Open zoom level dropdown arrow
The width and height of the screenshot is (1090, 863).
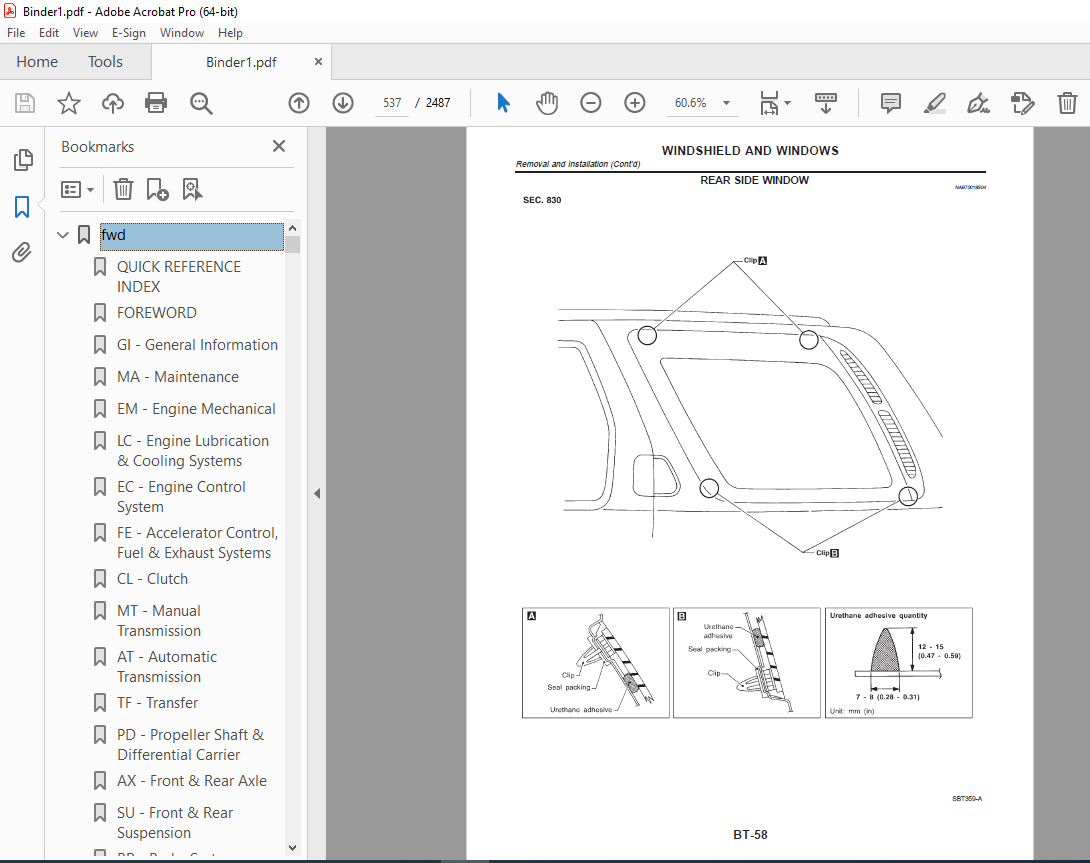pyautogui.click(x=726, y=103)
